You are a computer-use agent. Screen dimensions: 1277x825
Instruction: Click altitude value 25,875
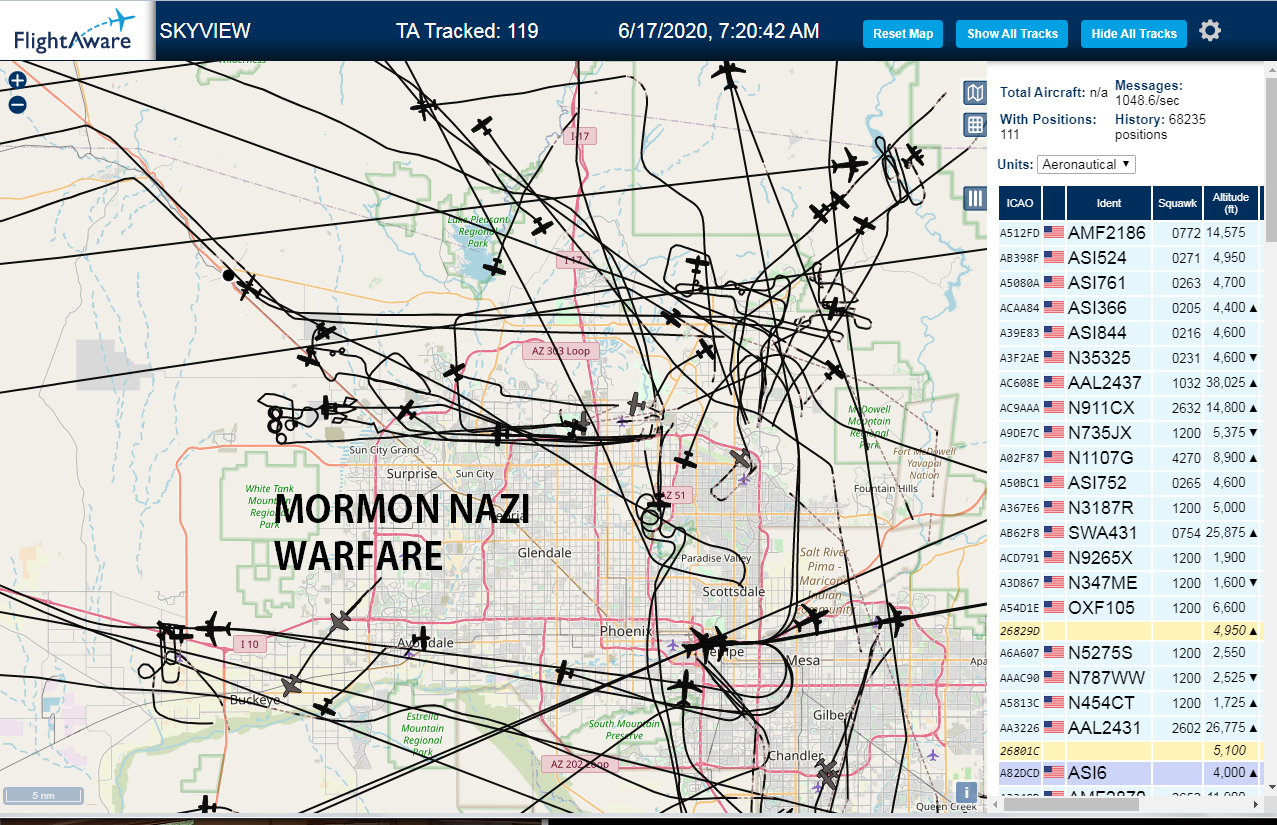click(1225, 533)
